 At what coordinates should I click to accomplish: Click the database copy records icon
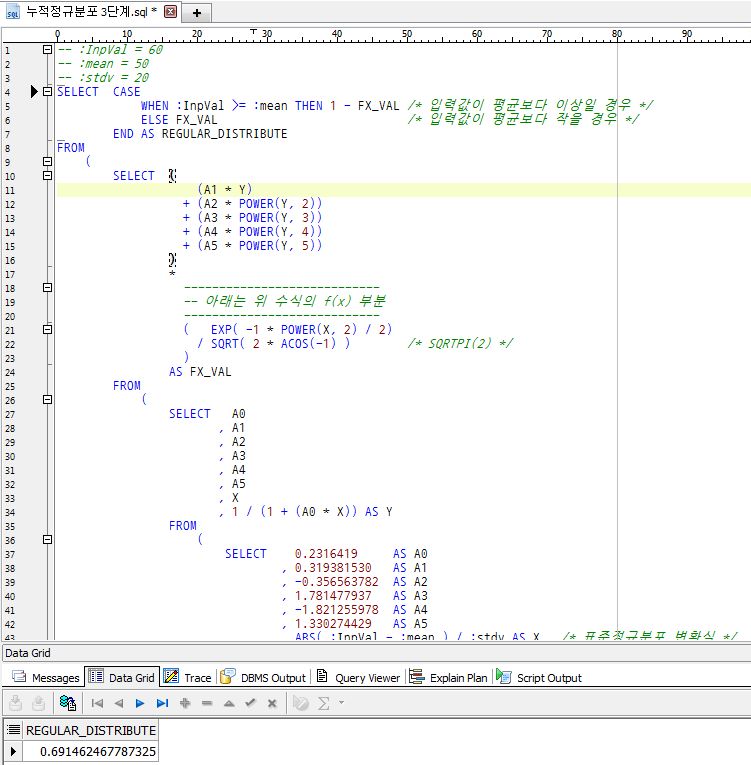67,703
